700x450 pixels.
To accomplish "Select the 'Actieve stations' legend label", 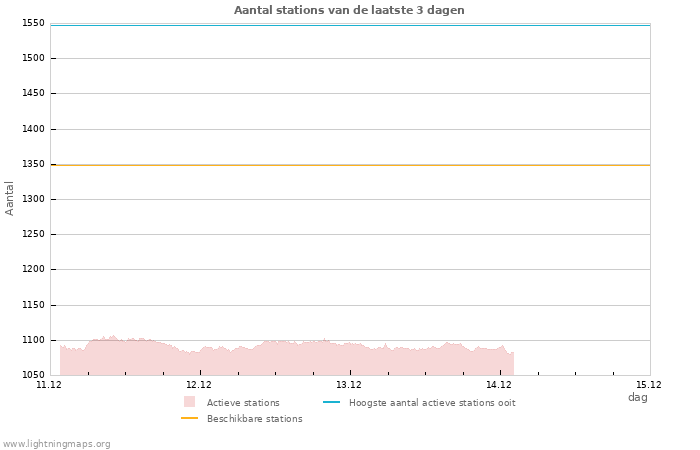I will [243, 402].
